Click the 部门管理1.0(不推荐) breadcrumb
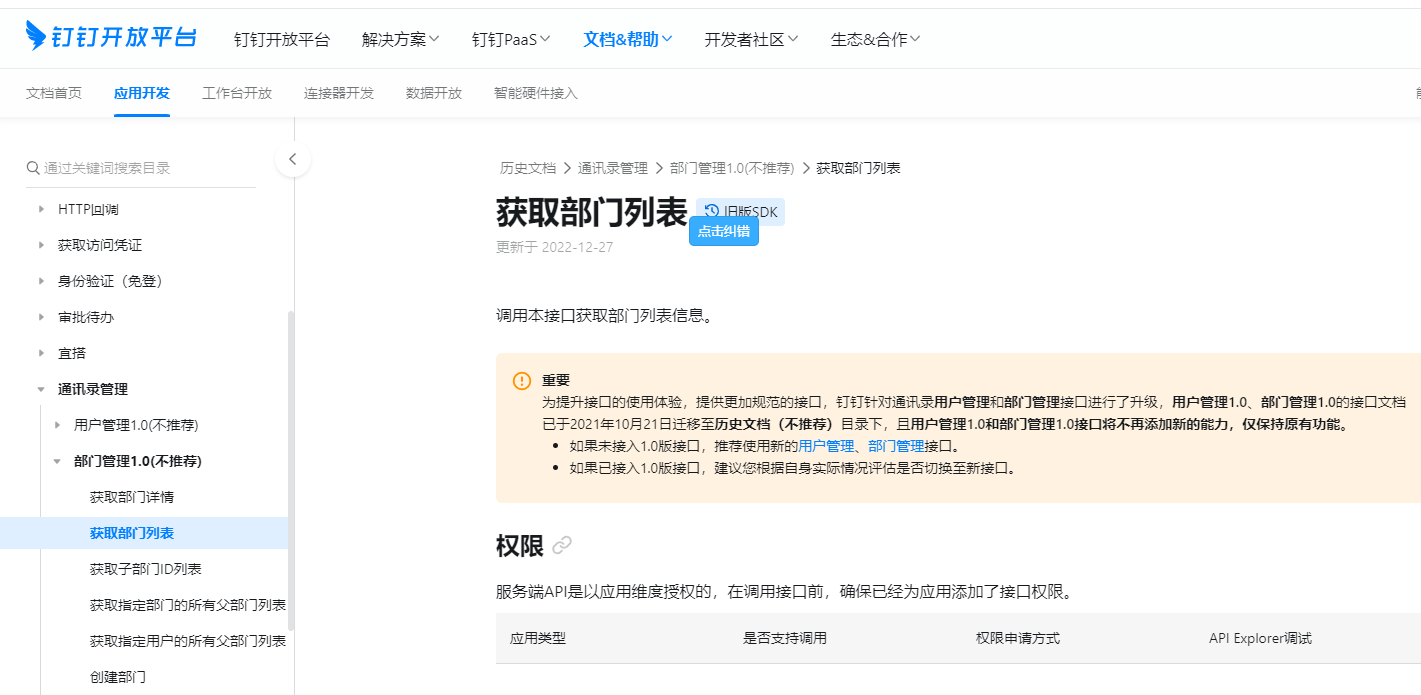Image resolution: width=1421 pixels, height=695 pixels. pos(732,168)
